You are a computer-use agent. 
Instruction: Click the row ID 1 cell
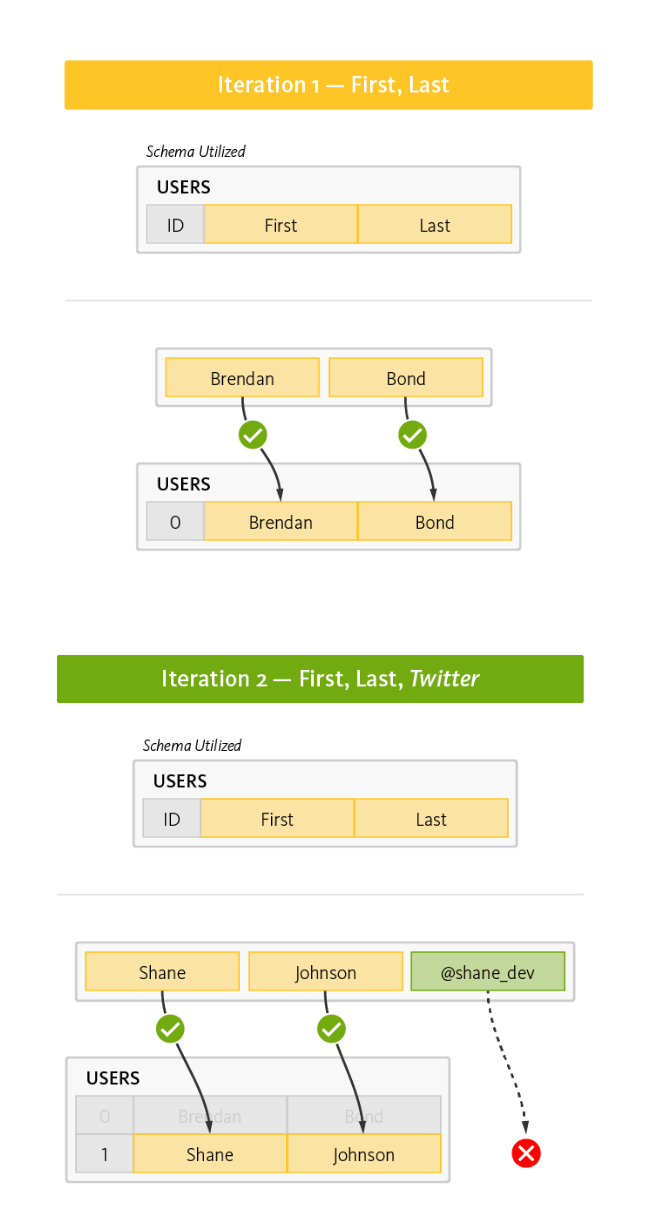[x=104, y=1154]
